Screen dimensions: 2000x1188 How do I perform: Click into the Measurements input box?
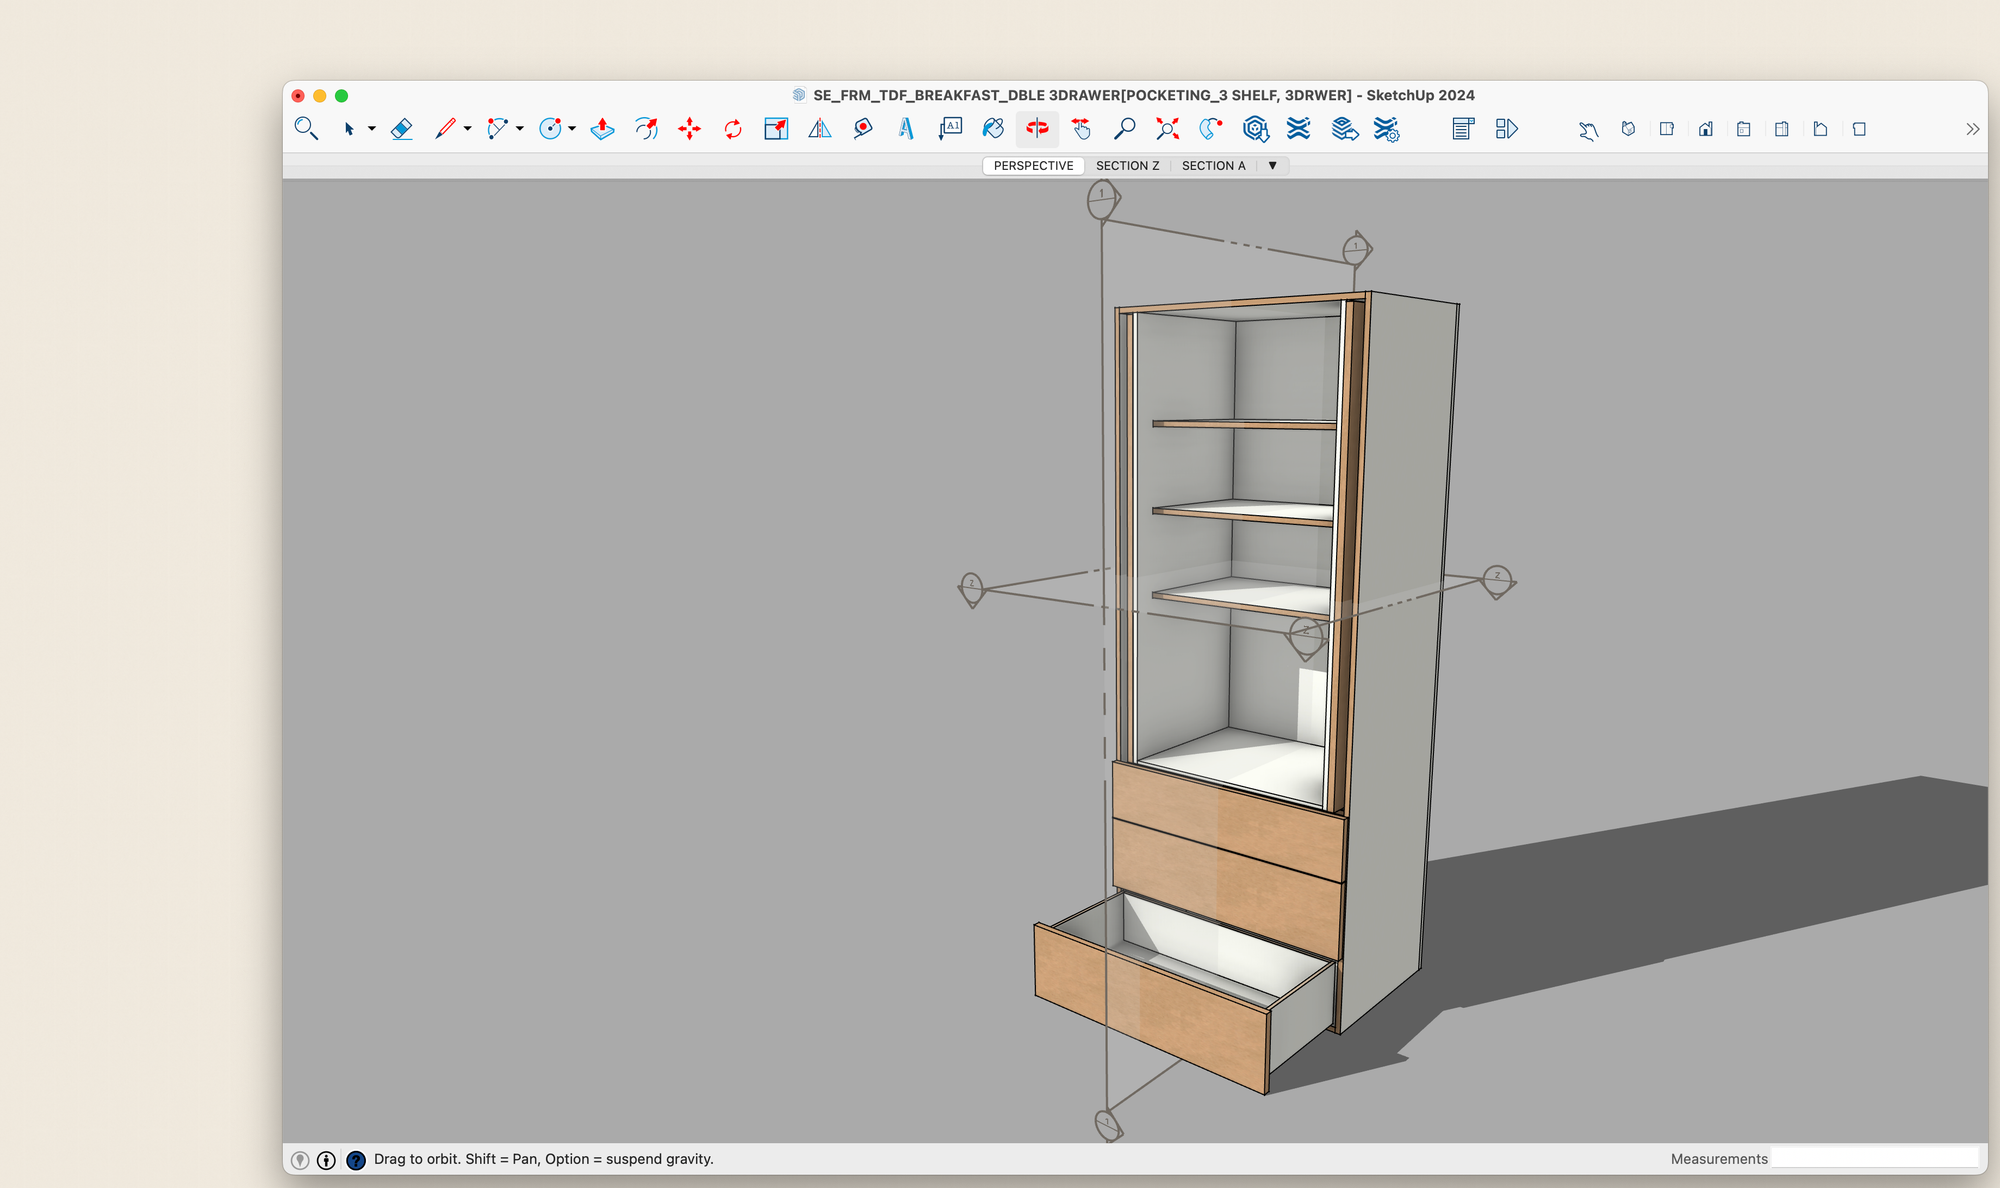coord(1875,1158)
